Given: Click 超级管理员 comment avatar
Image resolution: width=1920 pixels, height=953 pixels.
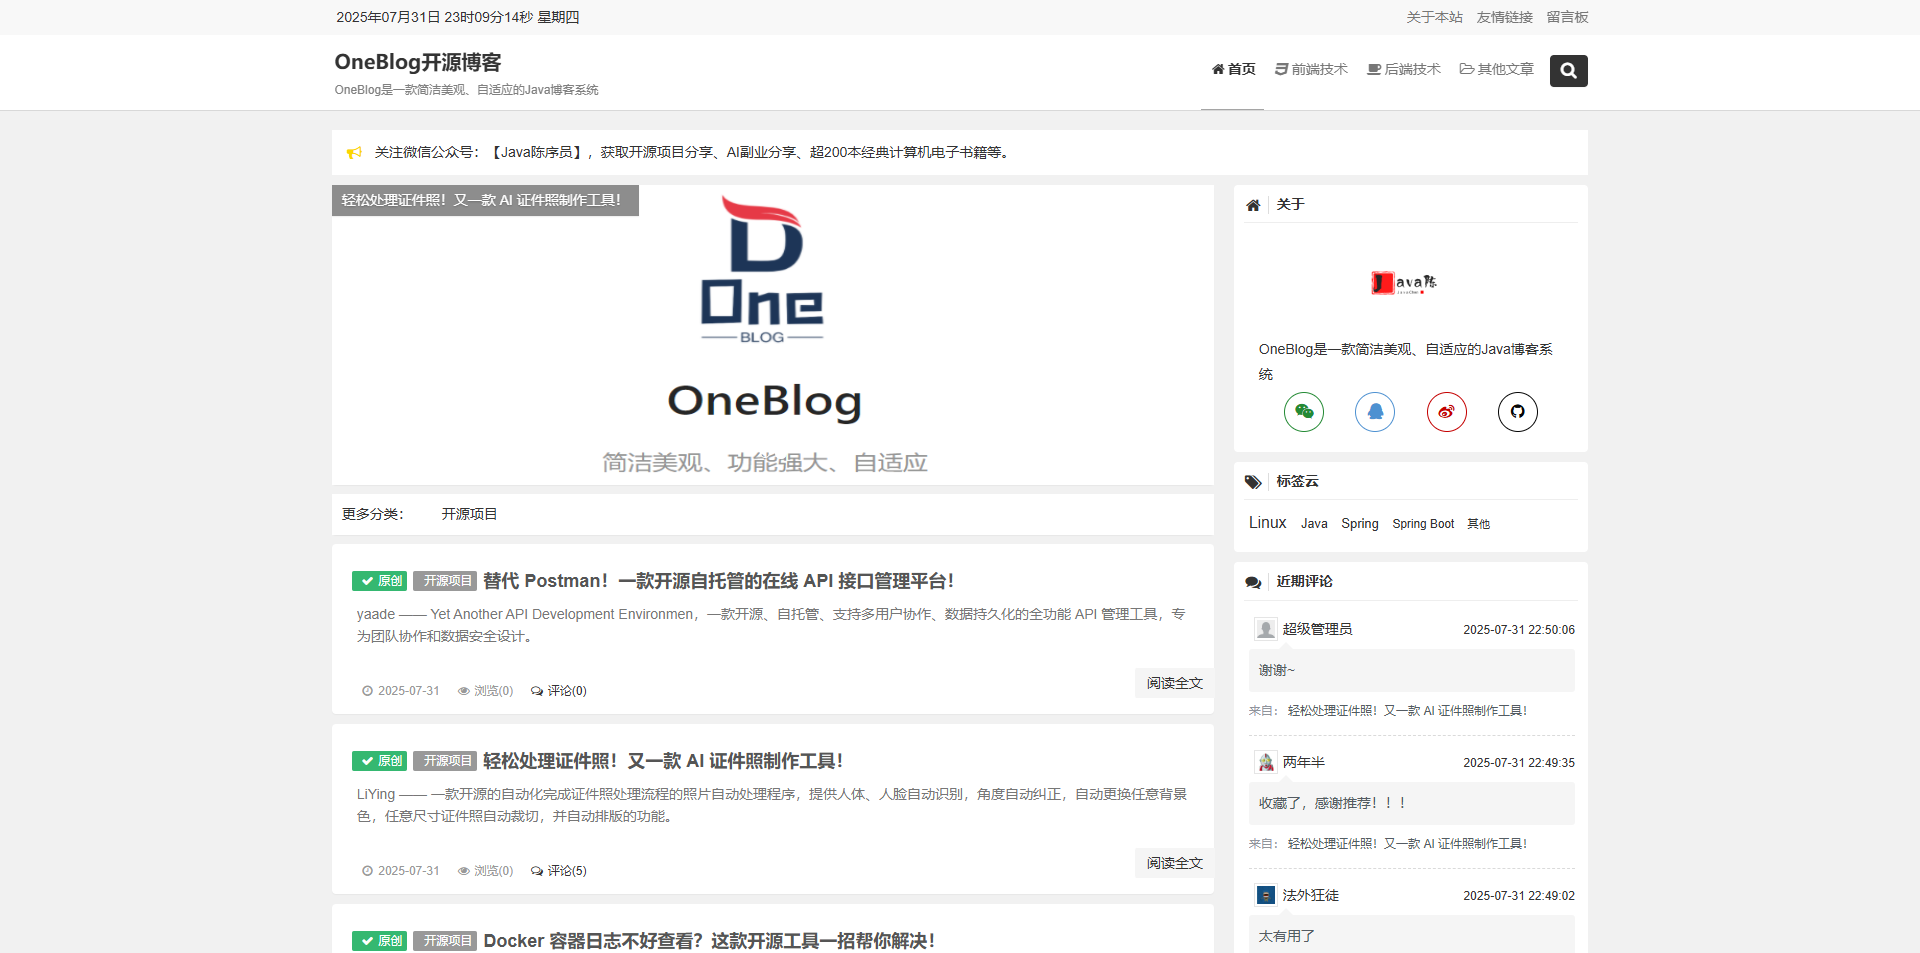Looking at the screenshot, I should [x=1266, y=629].
